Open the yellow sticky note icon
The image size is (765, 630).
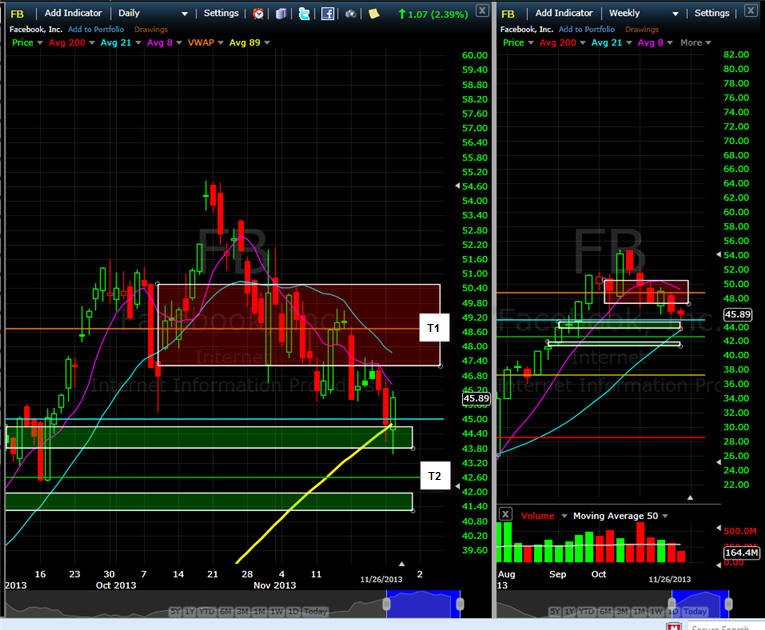point(374,14)
